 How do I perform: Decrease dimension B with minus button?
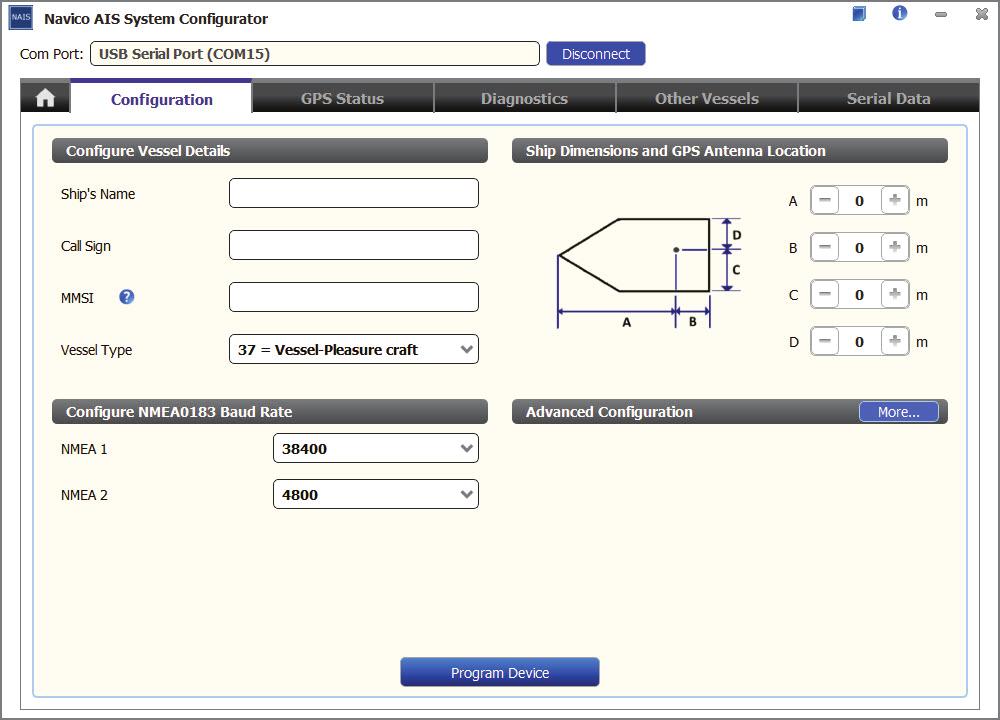(825, 247)
